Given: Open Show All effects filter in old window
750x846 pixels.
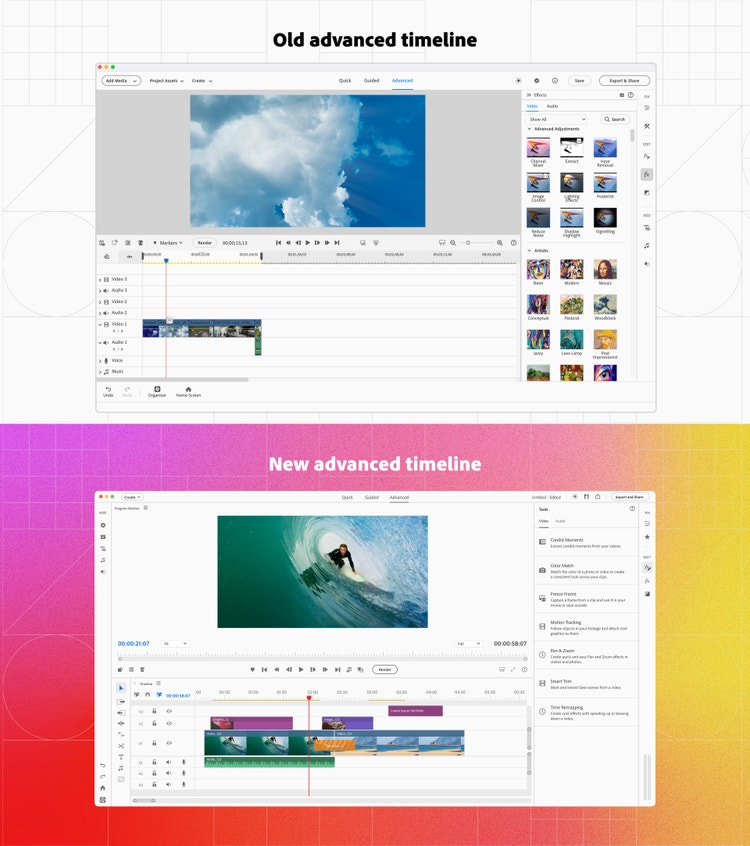Looking at the screenshot, I should (x=556, y=119).
